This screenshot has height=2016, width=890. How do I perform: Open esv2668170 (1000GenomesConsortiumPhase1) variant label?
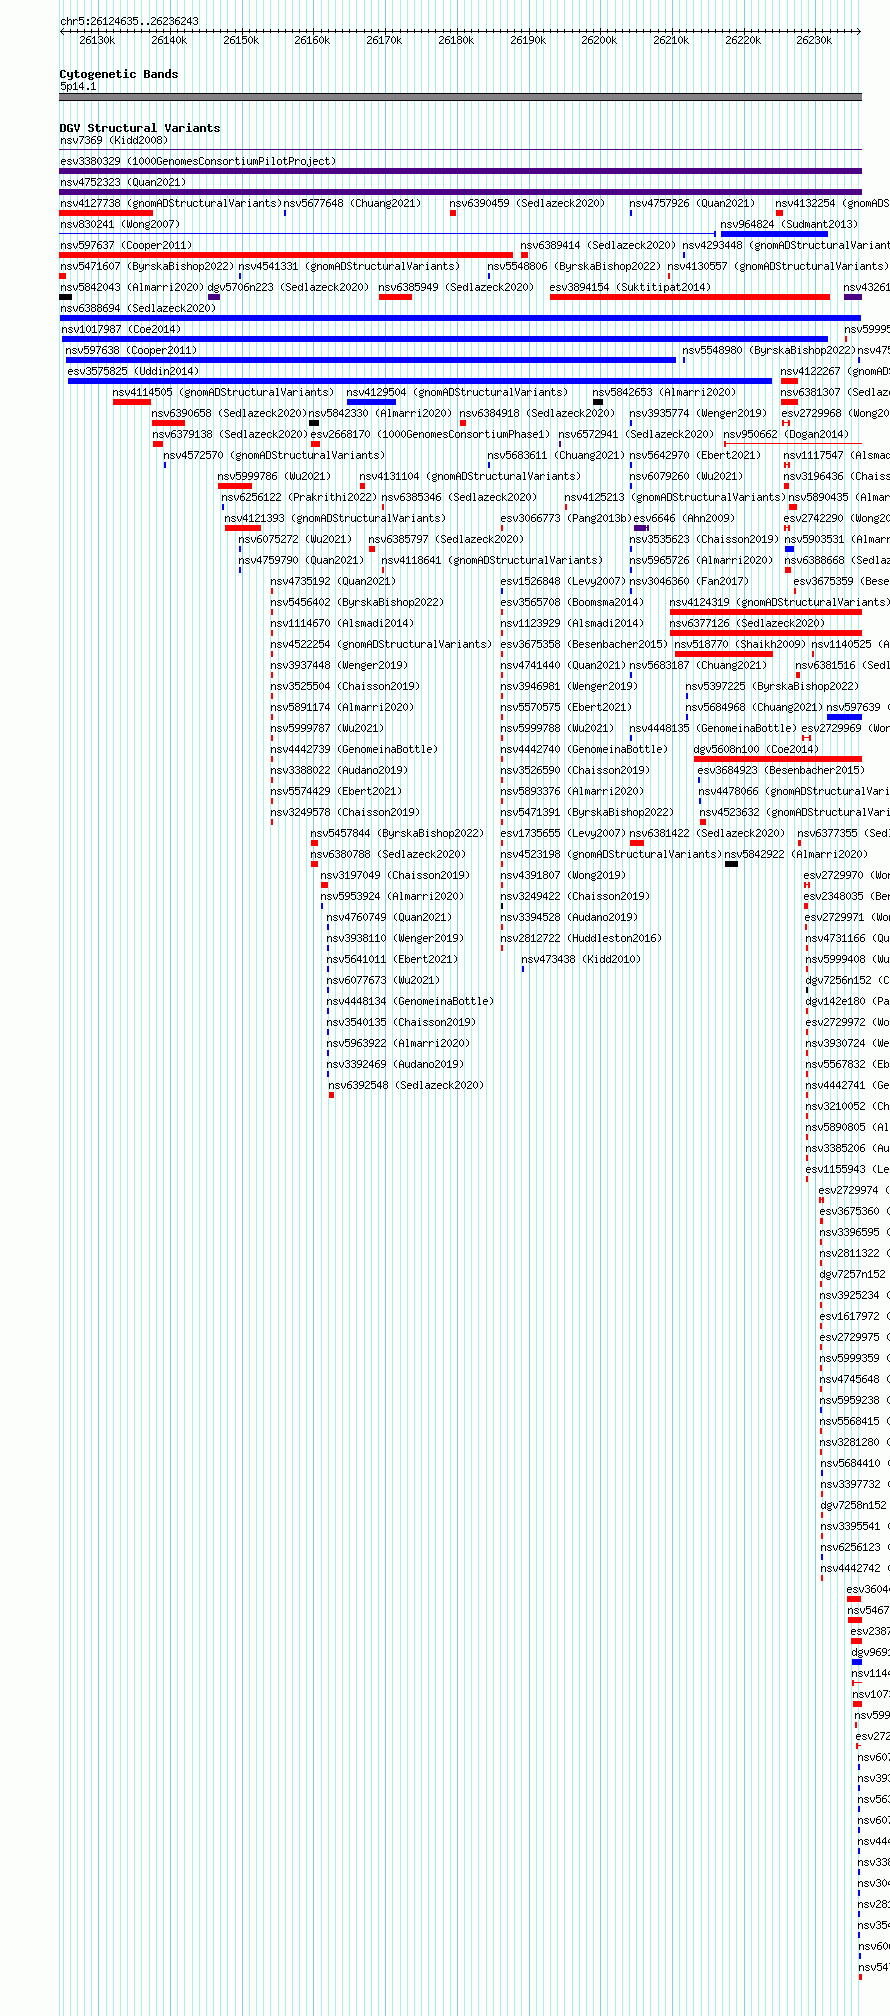point(430,434)
